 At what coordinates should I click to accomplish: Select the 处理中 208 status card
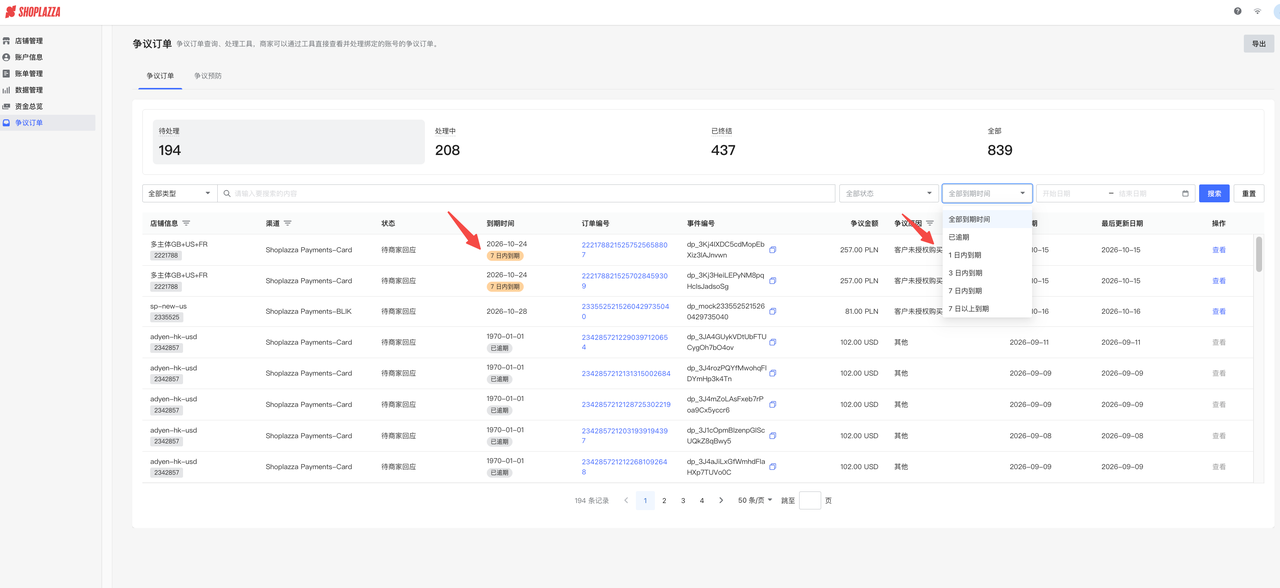pos(565,142)
